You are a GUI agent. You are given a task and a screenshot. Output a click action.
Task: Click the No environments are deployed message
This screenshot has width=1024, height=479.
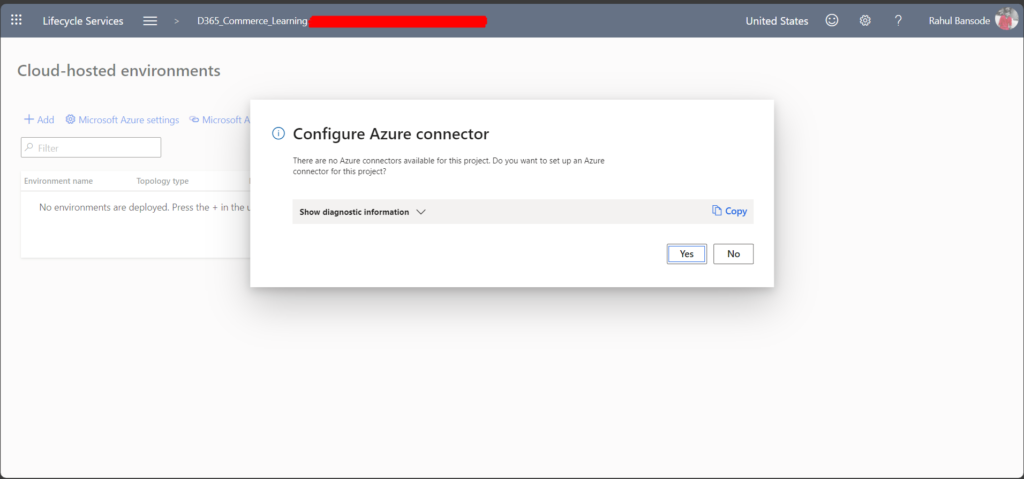(145, 207)
